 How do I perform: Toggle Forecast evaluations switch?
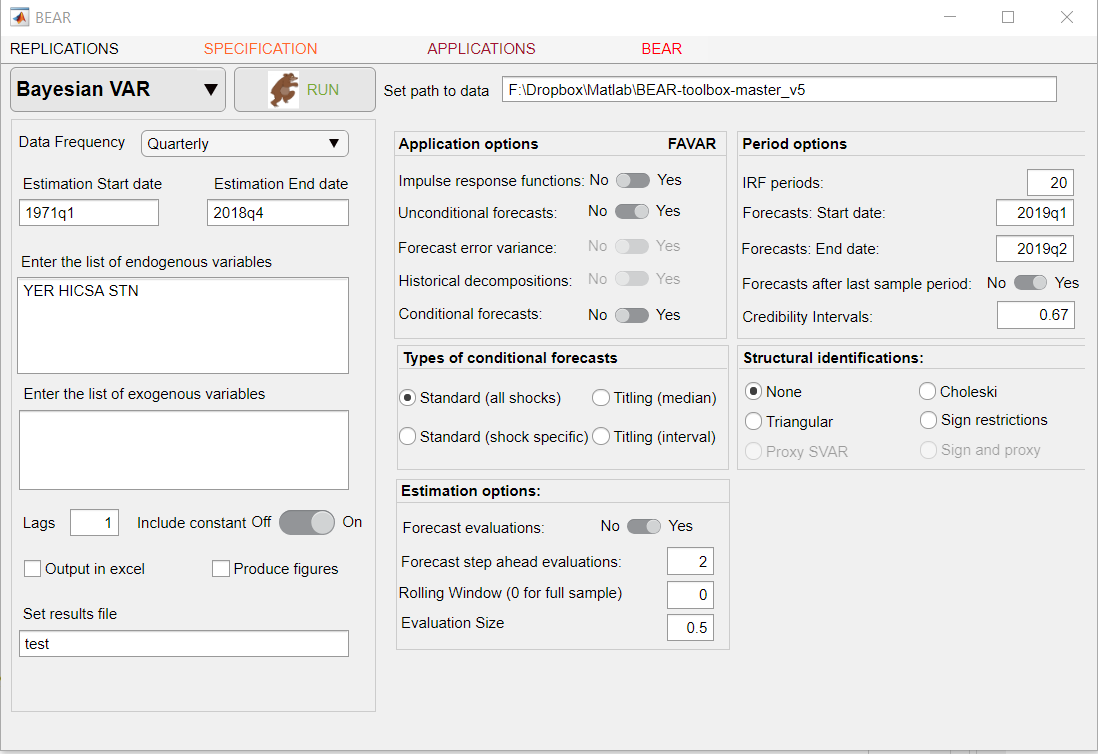[644, 526]
